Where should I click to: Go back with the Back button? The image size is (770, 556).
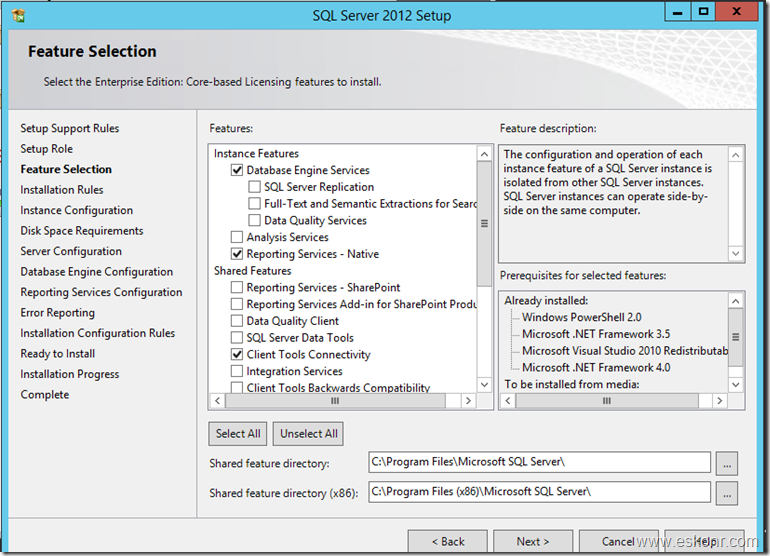(x=448, y=541)
